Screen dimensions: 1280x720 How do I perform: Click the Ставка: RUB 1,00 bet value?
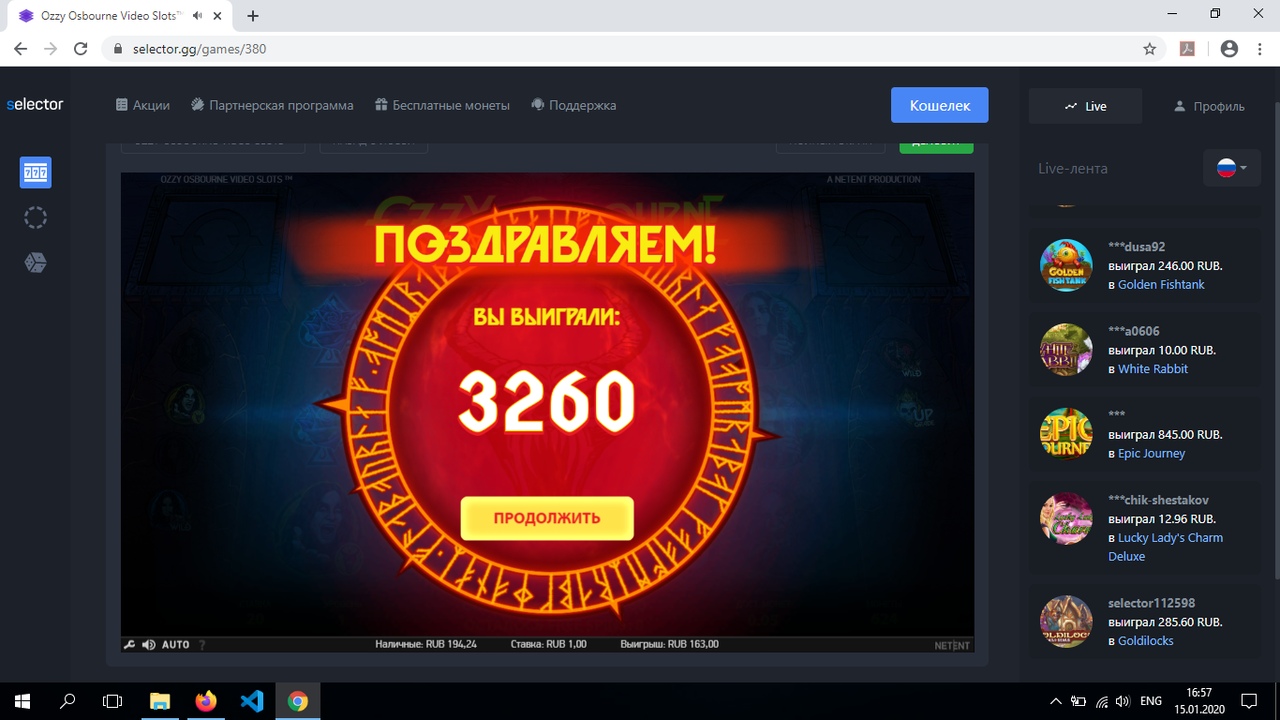click(x=548, y=645)
